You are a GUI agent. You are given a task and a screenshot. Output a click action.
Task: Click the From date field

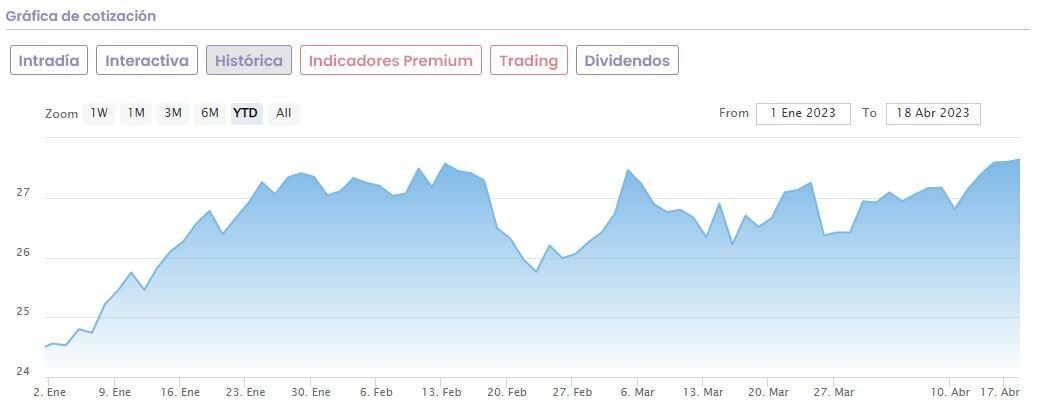point(803,113)
